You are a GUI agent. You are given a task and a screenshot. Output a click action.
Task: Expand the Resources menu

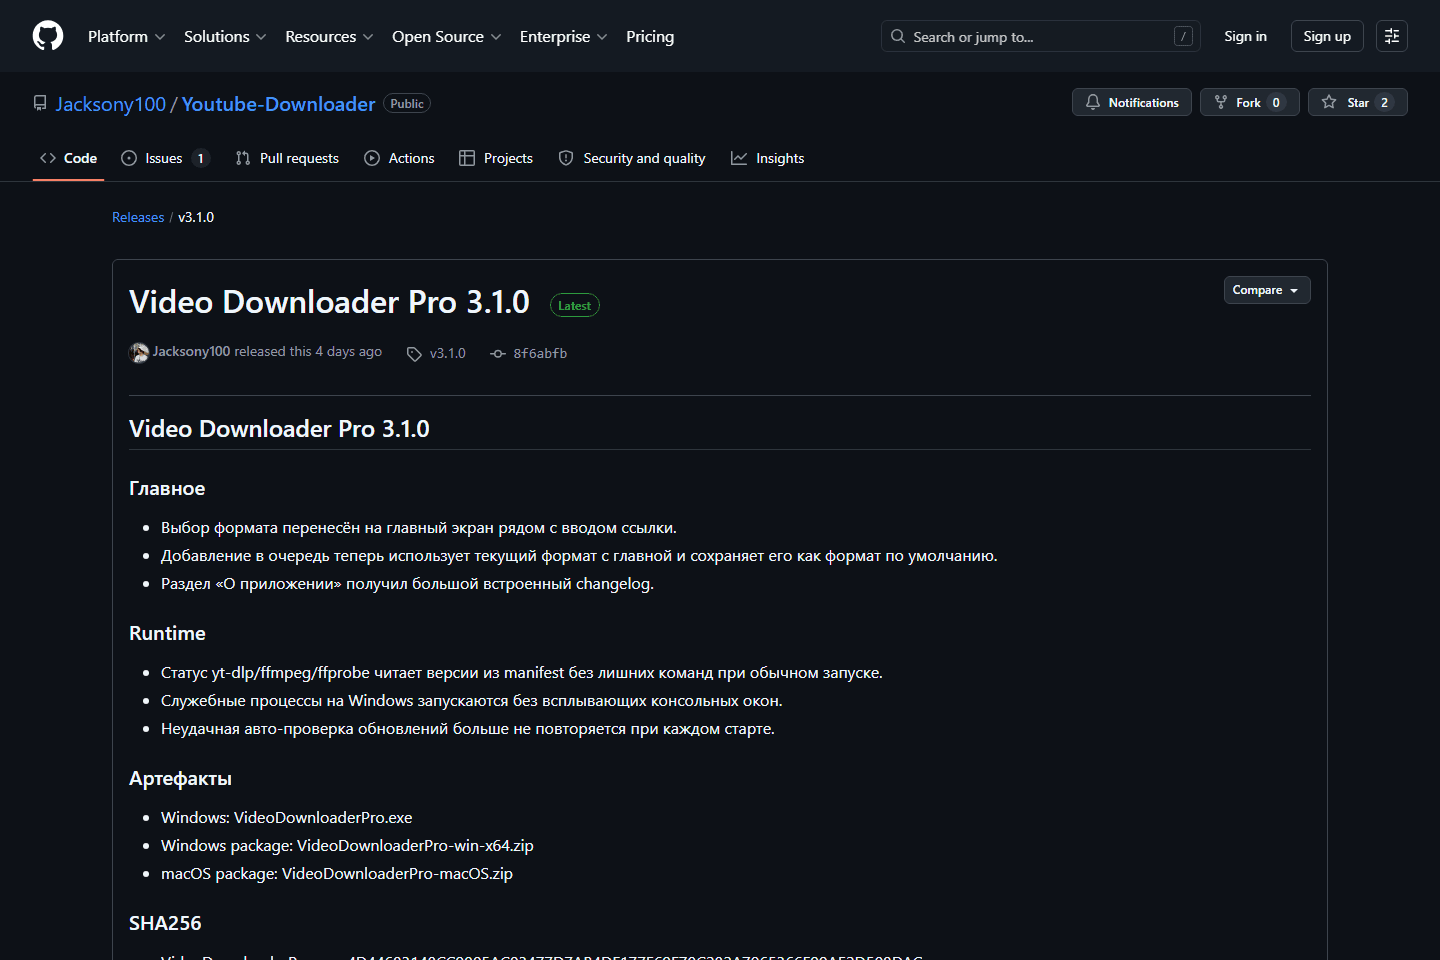pos(329,36)
